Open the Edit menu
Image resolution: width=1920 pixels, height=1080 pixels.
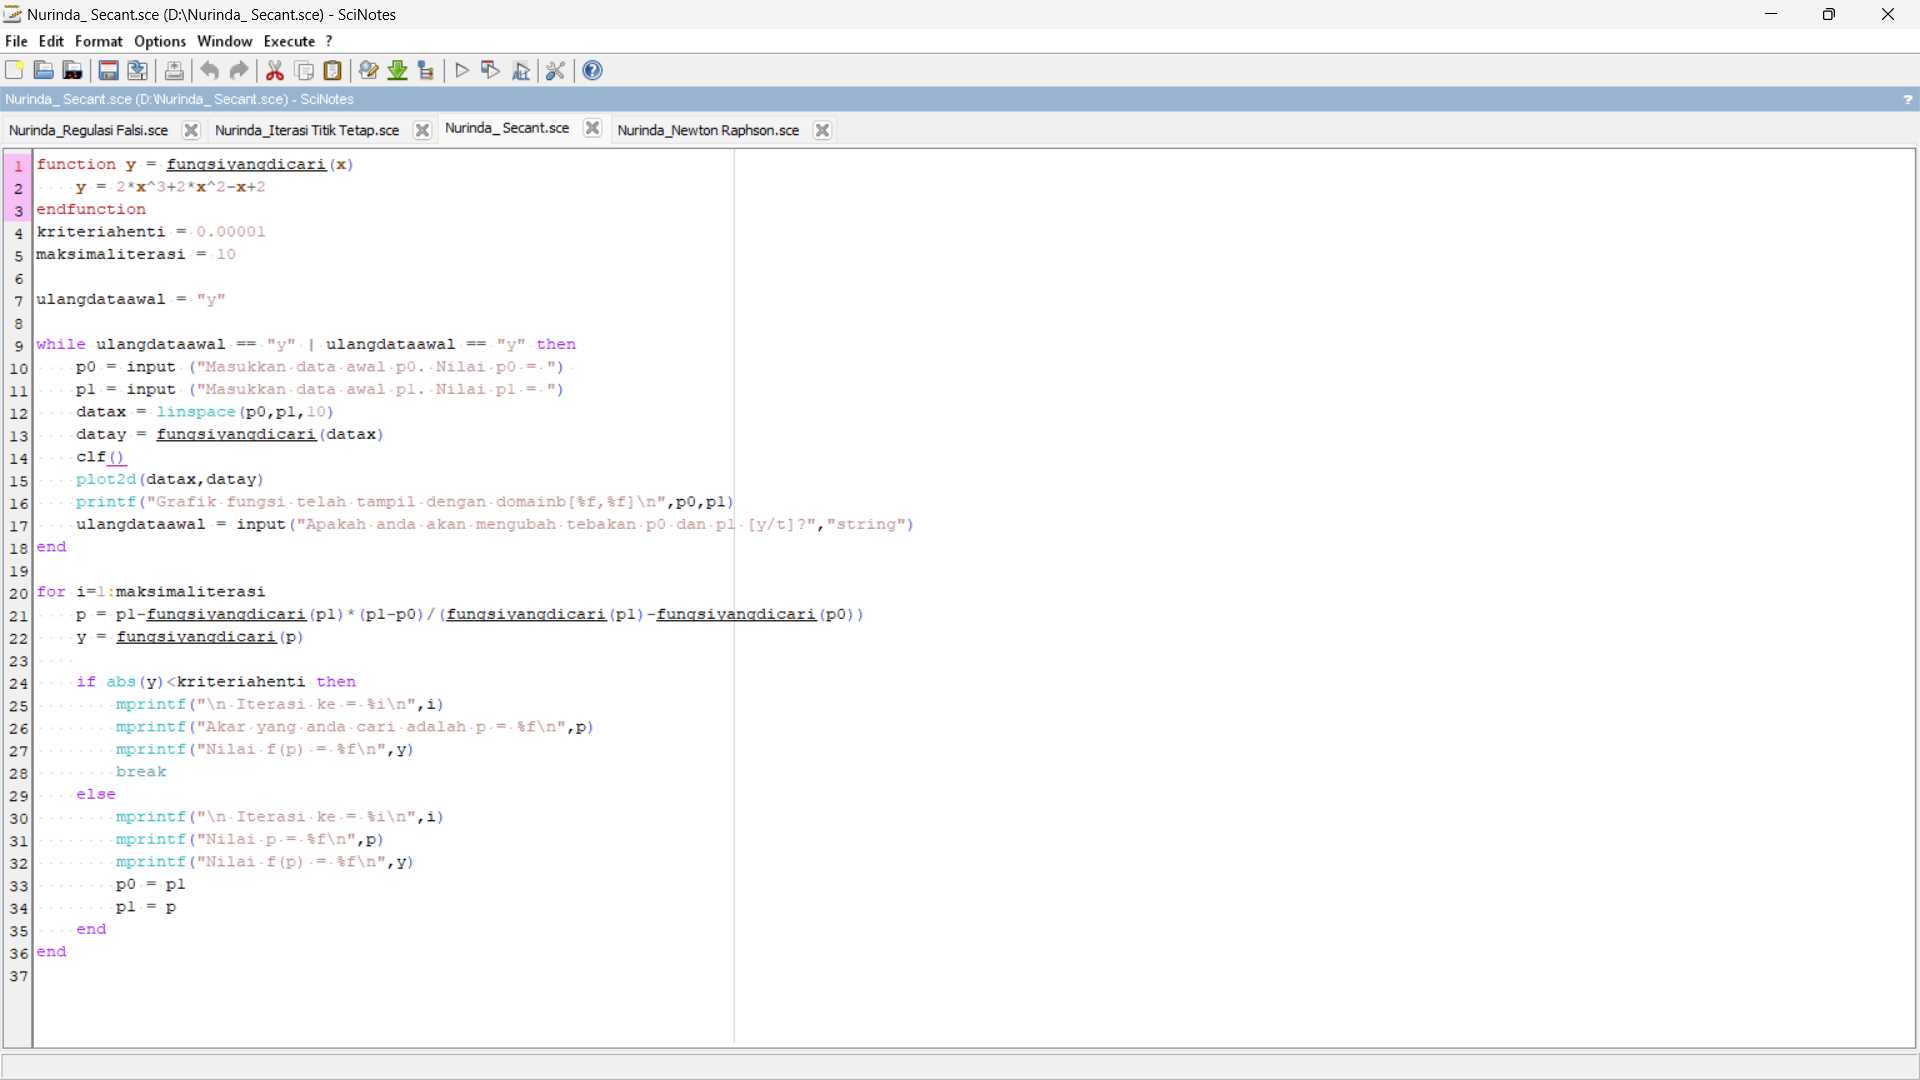pos(52,42)
